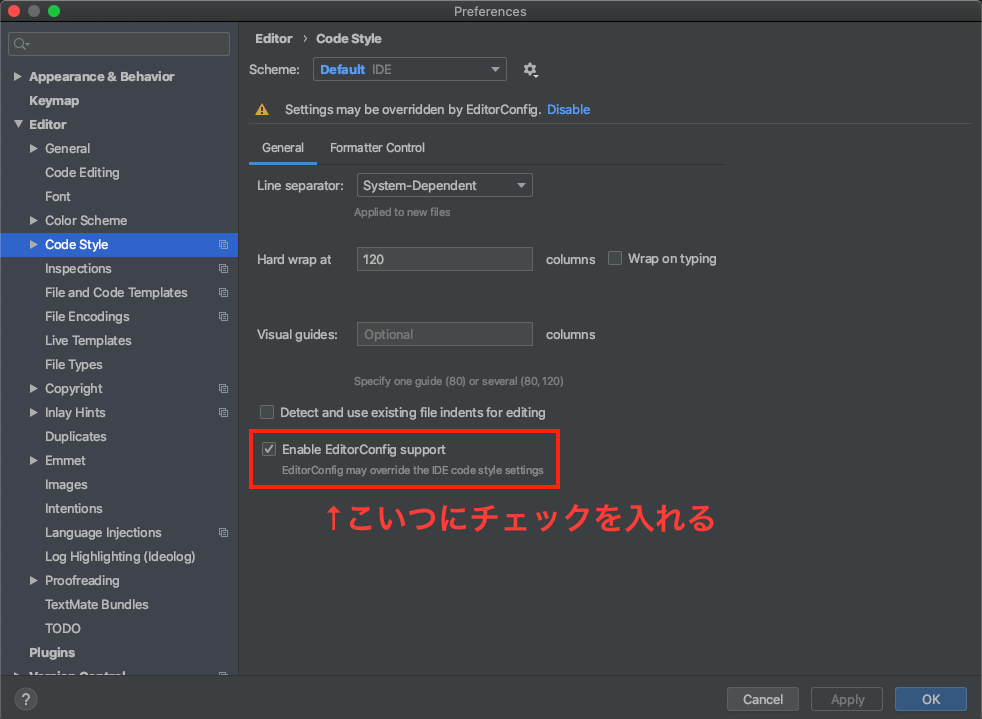Viewport: 982px width, 719px height.
Task: Expand the Appearance & Behavior section
Action: tap(17, 76)
